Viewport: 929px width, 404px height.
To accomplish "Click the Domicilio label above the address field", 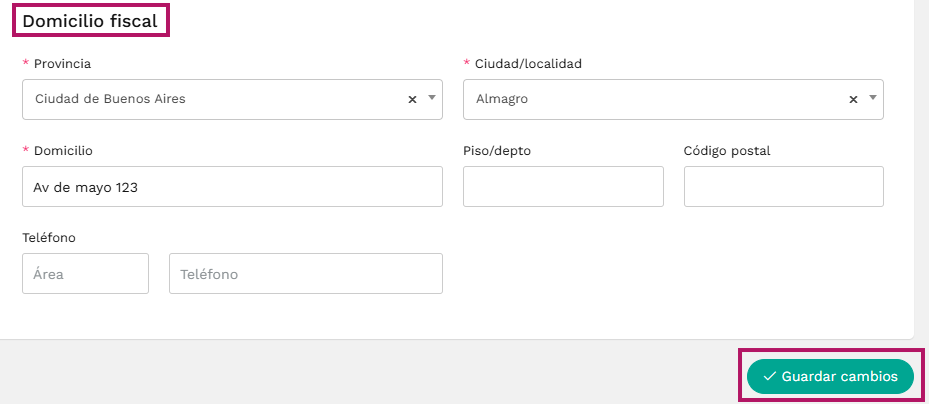I will (63, 151).
